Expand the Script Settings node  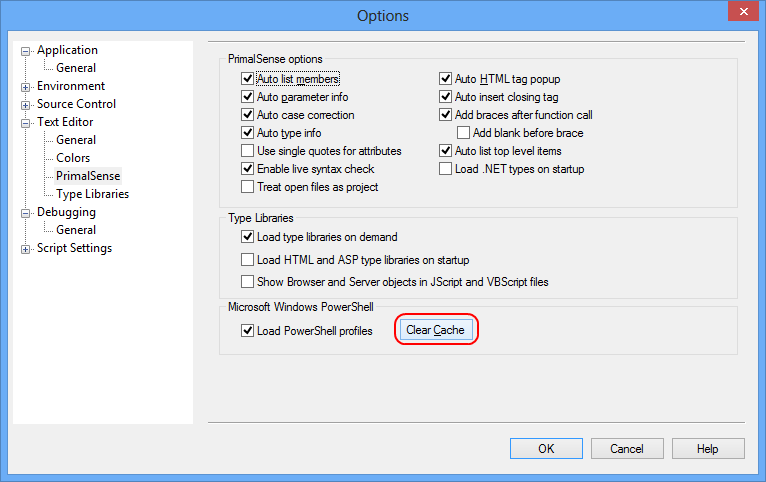coord(25,250)
